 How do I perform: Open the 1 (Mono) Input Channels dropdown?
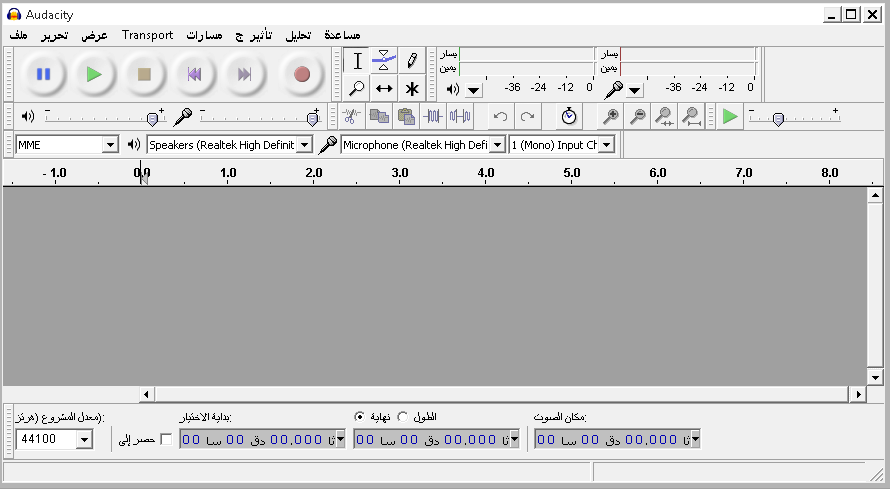click(607, 145)
